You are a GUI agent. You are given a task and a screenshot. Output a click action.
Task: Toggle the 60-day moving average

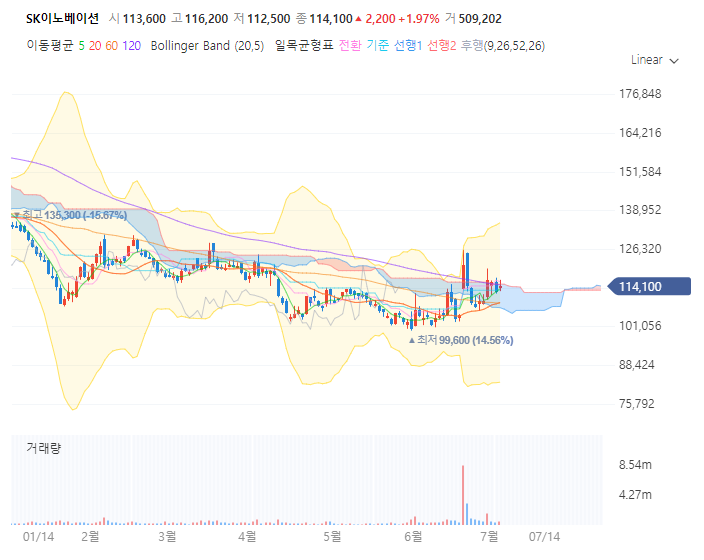(111, 46)
